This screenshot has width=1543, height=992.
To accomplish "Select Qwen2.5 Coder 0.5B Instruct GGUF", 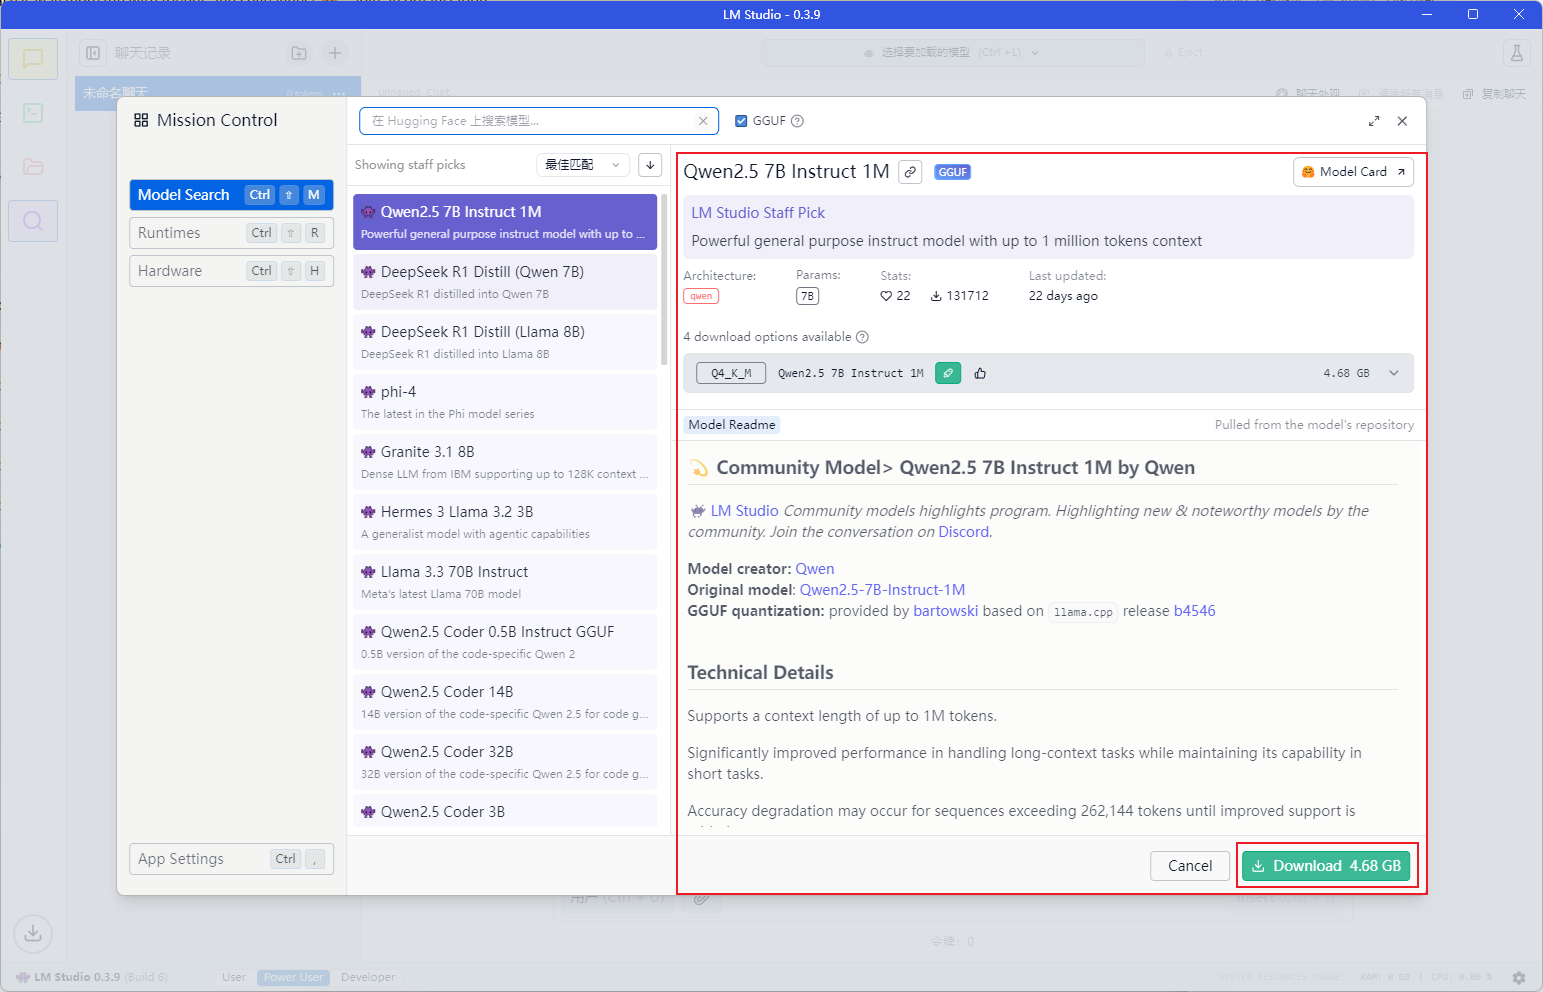I will tap(505, 642).
